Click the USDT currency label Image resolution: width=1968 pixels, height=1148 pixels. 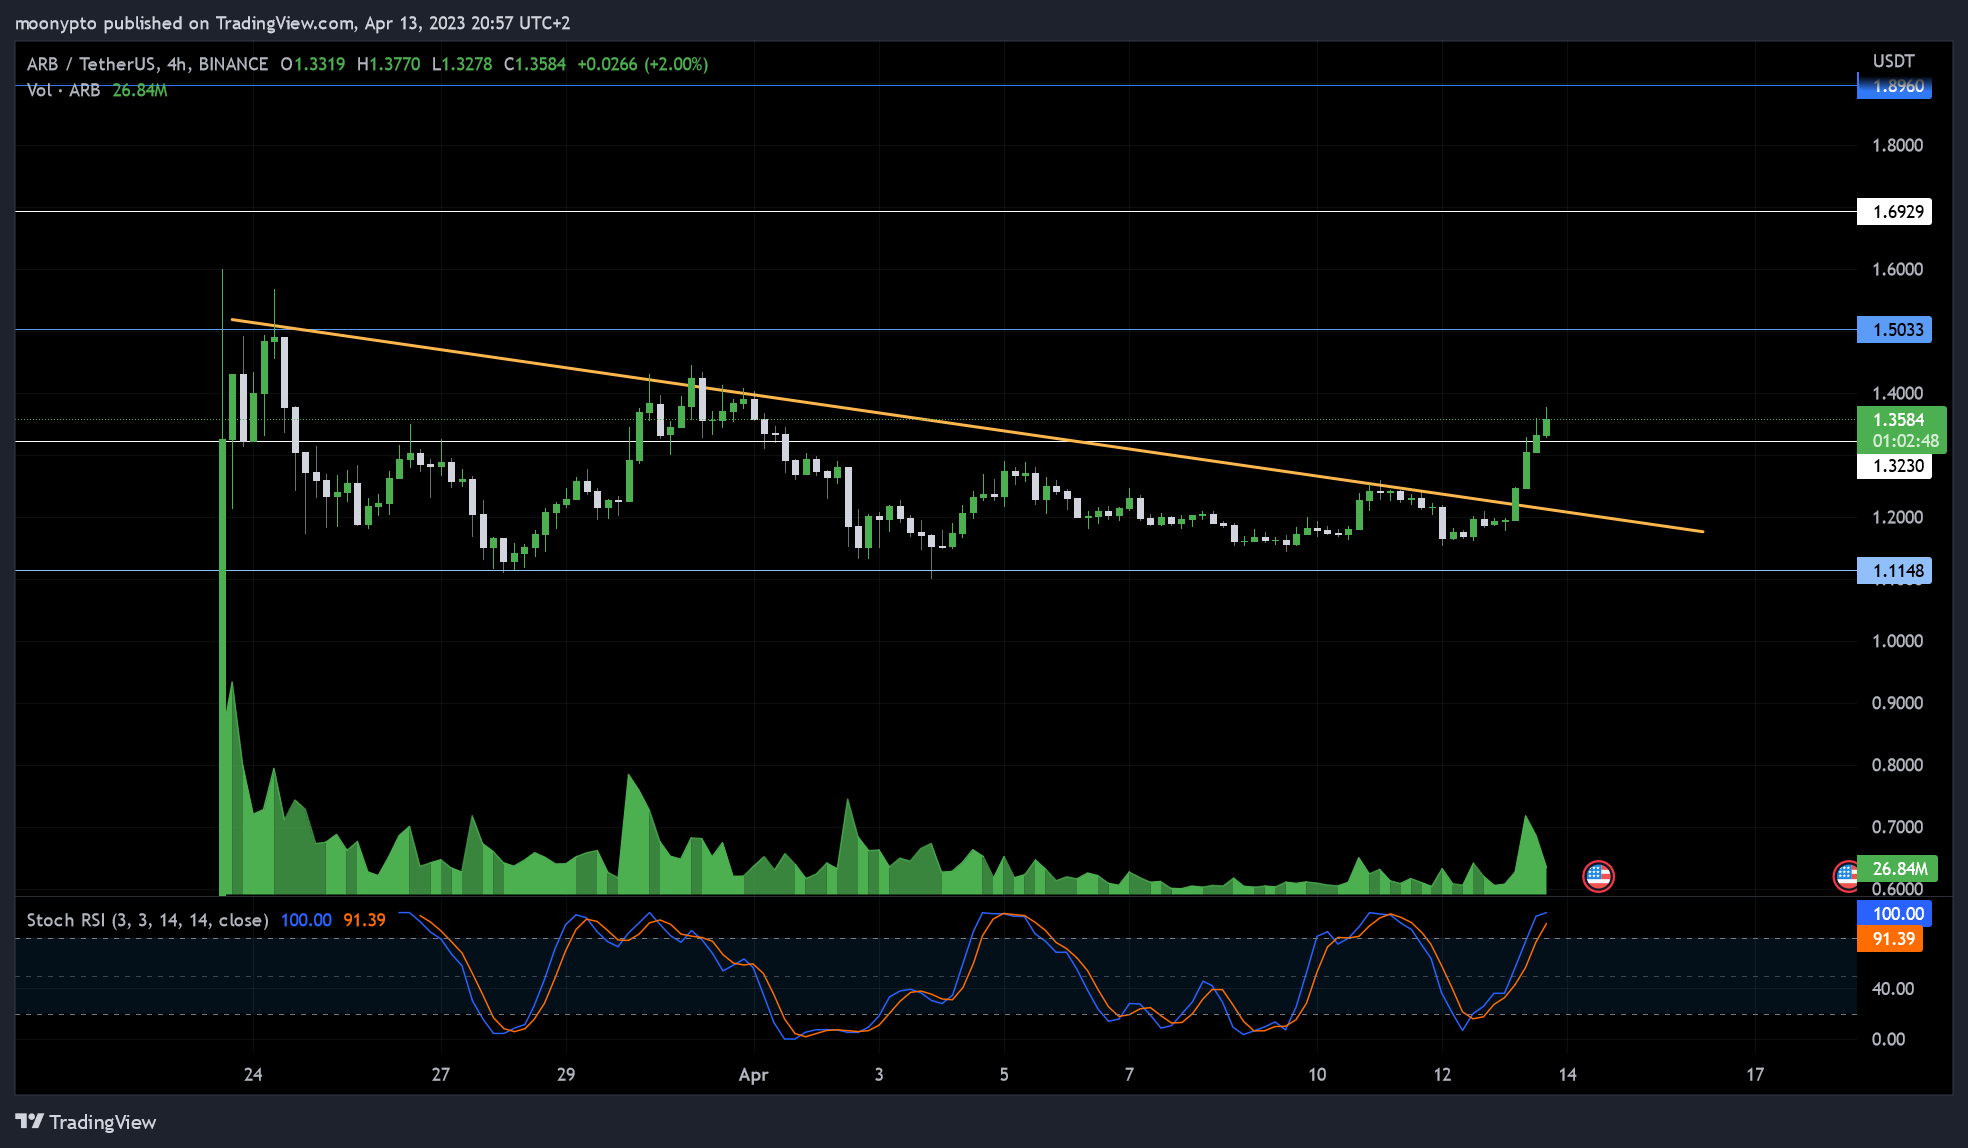(x=1893, y=61)
